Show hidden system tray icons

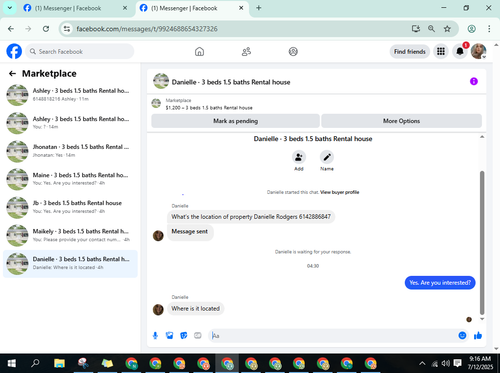[422, 363]
